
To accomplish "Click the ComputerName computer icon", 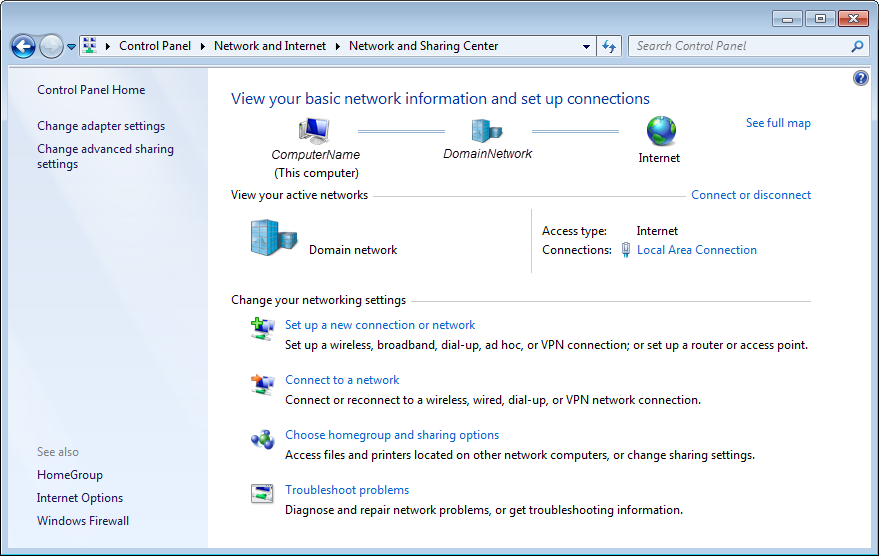I will (314, 130).
